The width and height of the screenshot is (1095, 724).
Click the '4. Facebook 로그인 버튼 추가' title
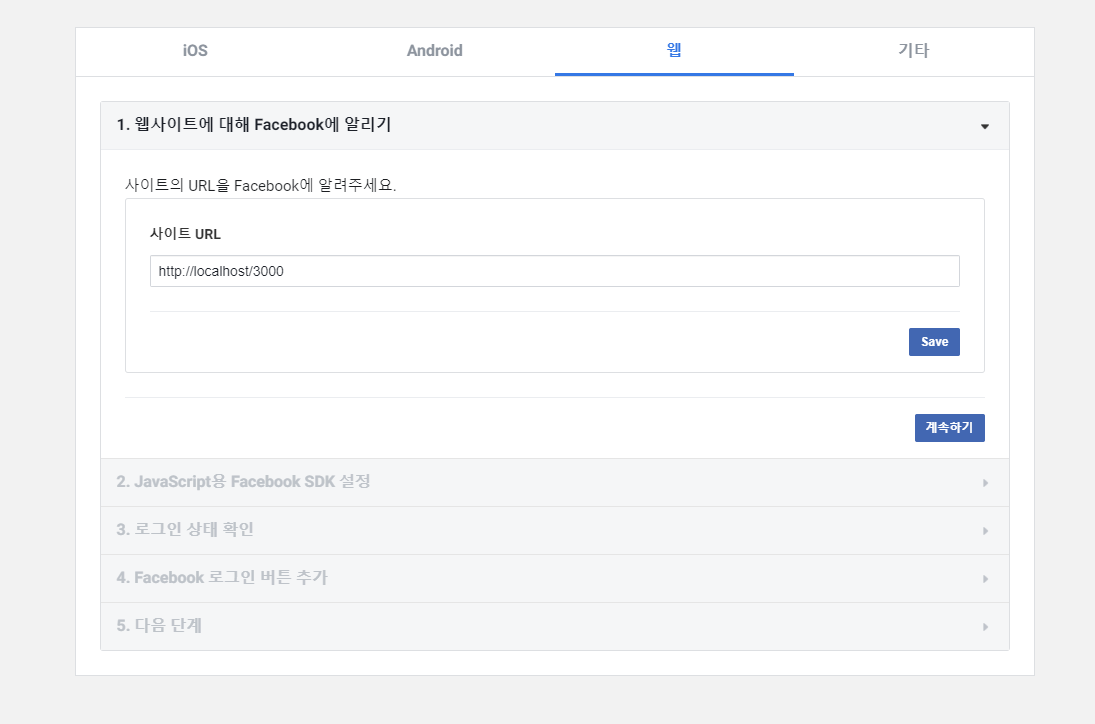221,577
